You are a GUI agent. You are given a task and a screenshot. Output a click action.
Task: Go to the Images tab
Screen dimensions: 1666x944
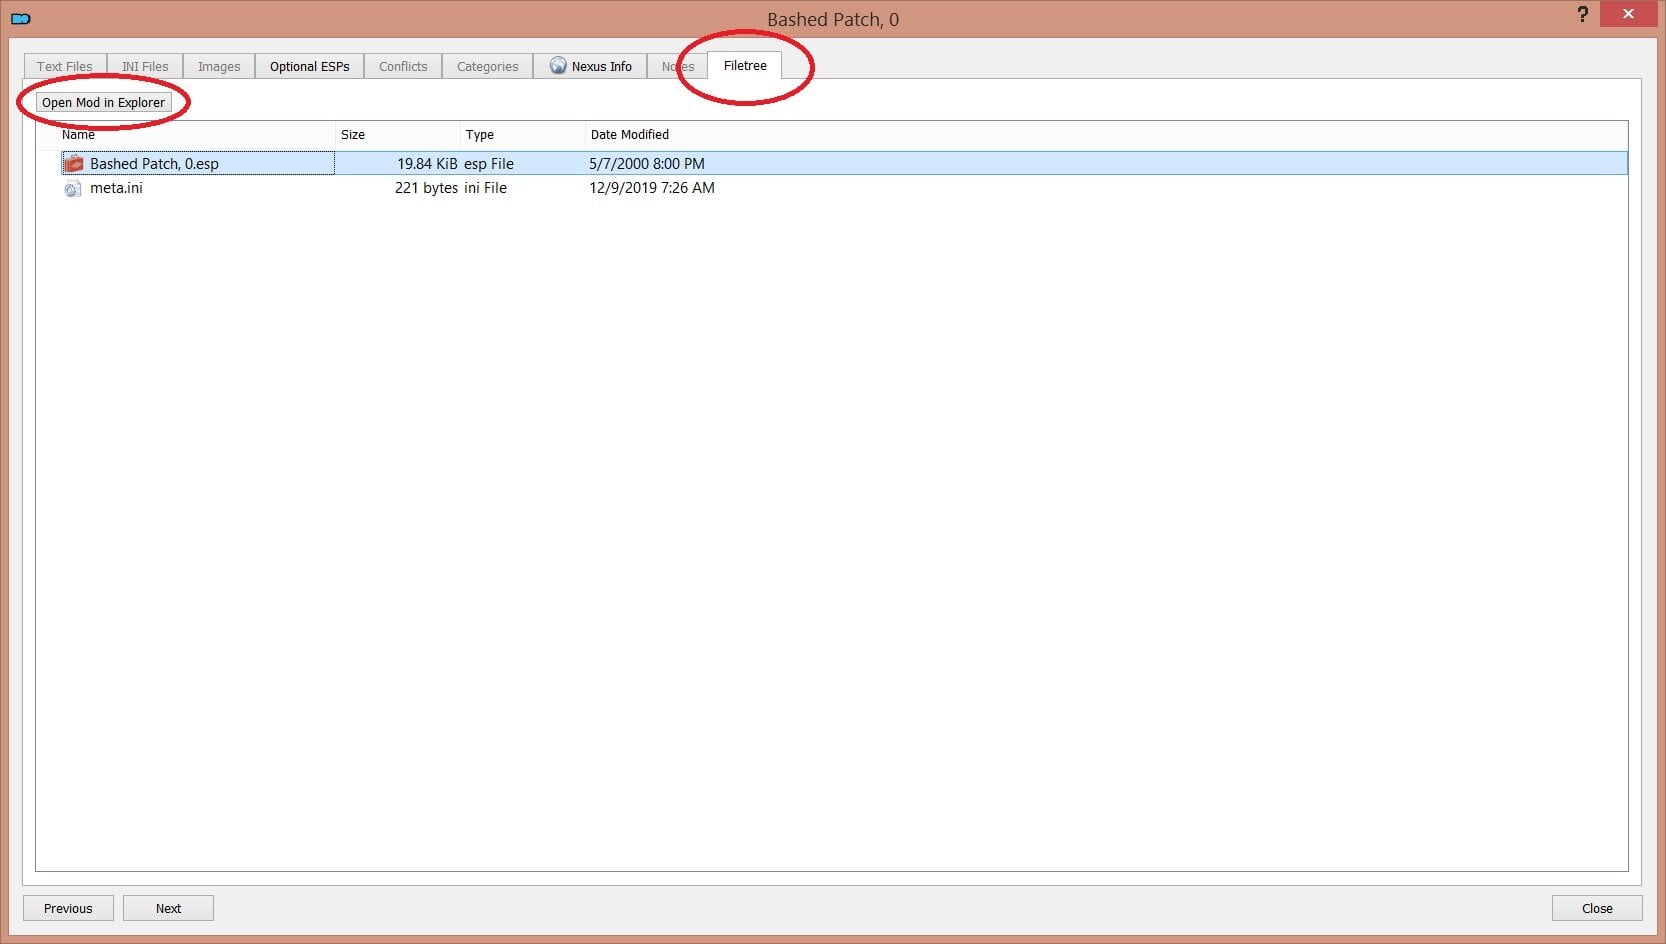pyautogui.click(x=219, y=67)
